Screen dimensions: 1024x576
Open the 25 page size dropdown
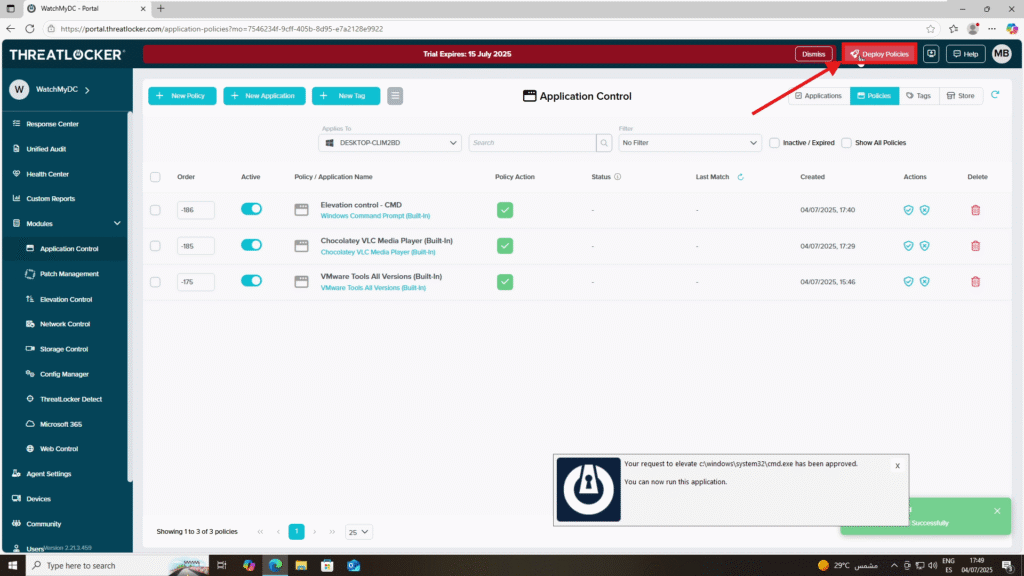click(359, 532)
